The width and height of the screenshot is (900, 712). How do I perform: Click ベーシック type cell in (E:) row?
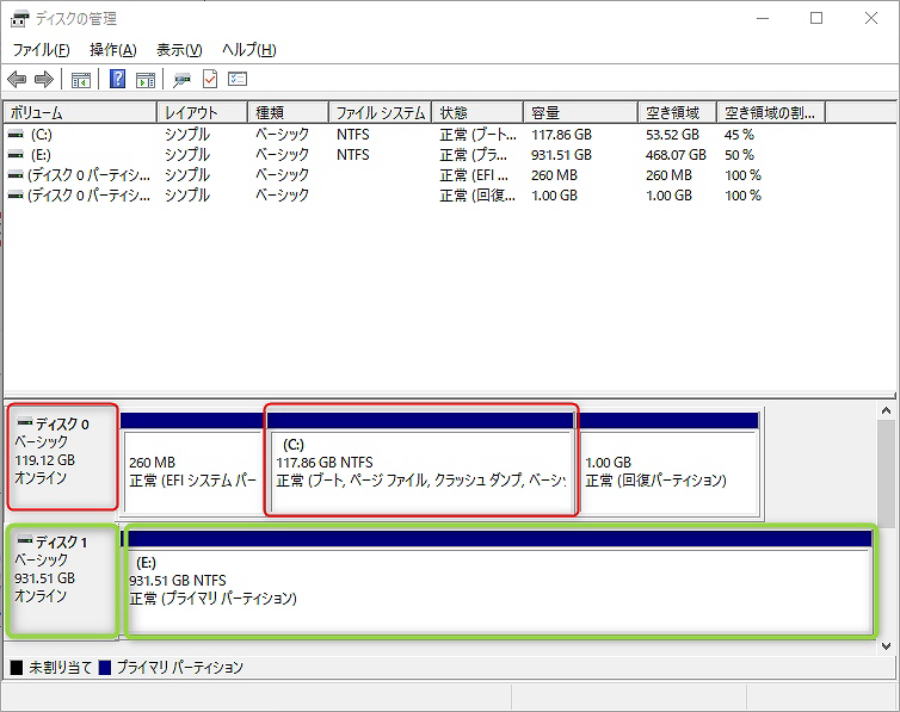[x=282, y=154]
